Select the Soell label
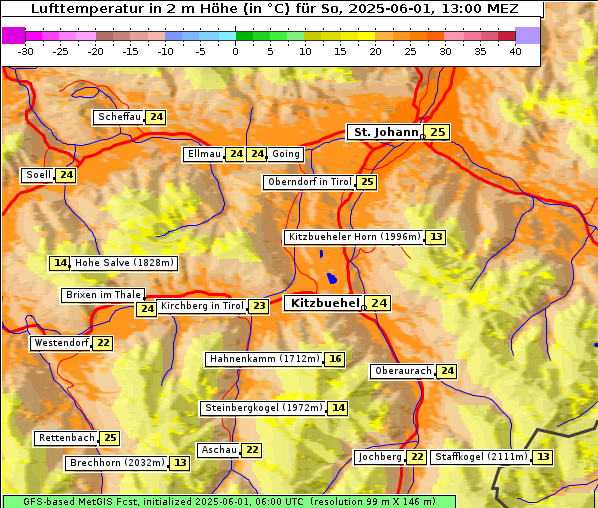Image resolution: width=598 pixels, height=508 pixels. [37, 175]
